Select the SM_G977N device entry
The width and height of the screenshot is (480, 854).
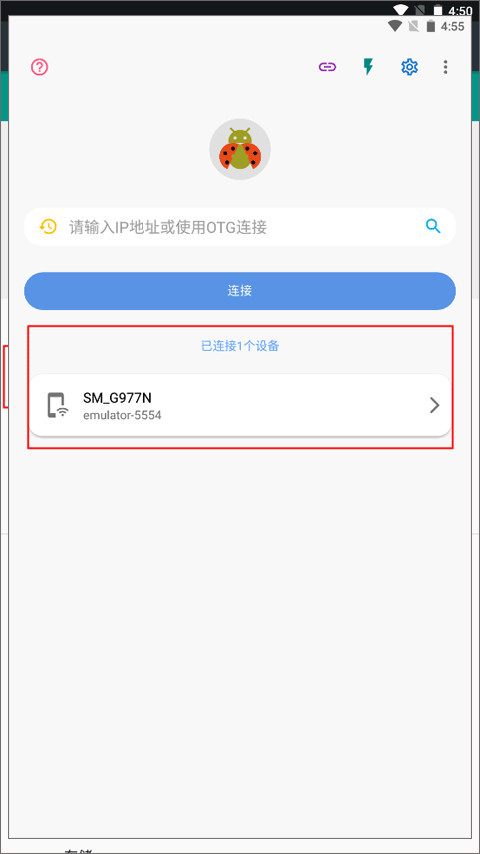click(x=240, y=405)
